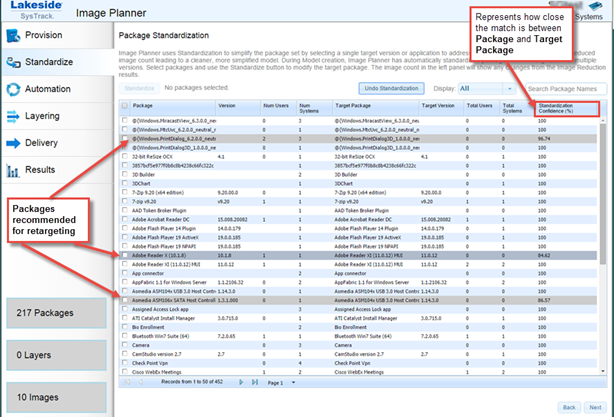Go to previous page of records

(141, 382)
